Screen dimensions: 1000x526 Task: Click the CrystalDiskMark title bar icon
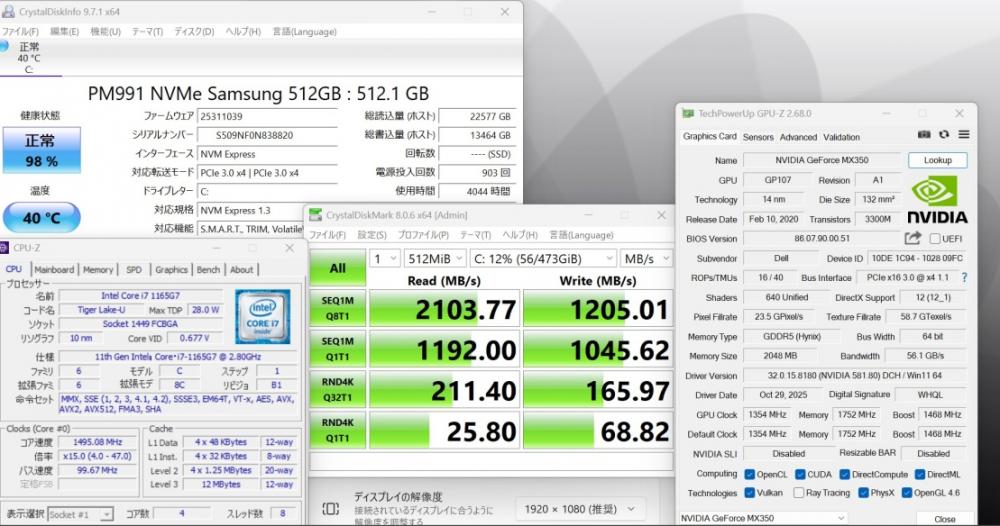coord(315,215)
